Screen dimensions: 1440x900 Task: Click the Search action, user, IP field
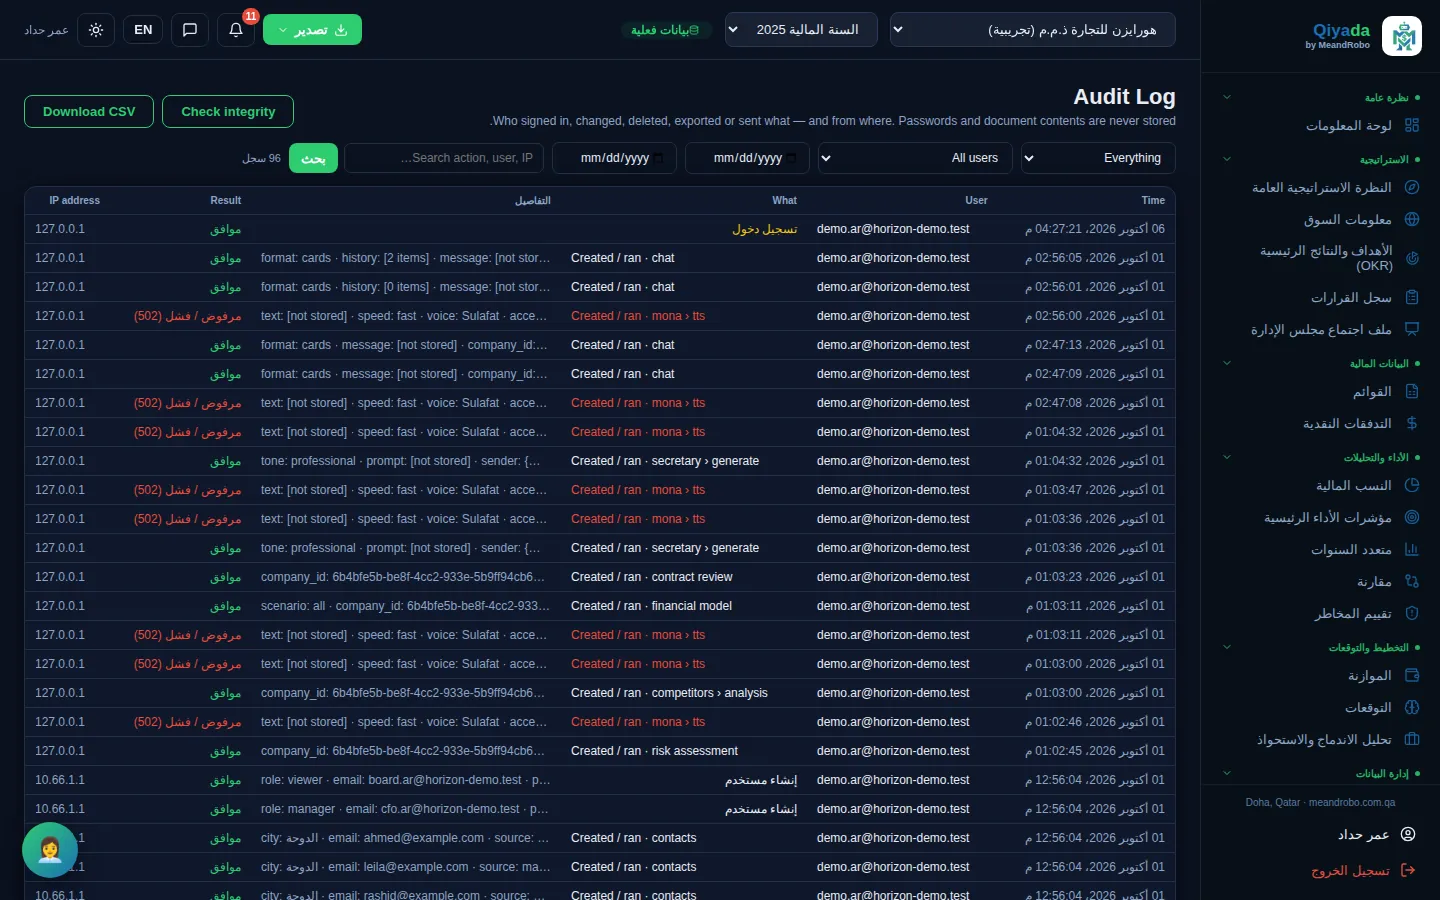click(x=444, y=158)
